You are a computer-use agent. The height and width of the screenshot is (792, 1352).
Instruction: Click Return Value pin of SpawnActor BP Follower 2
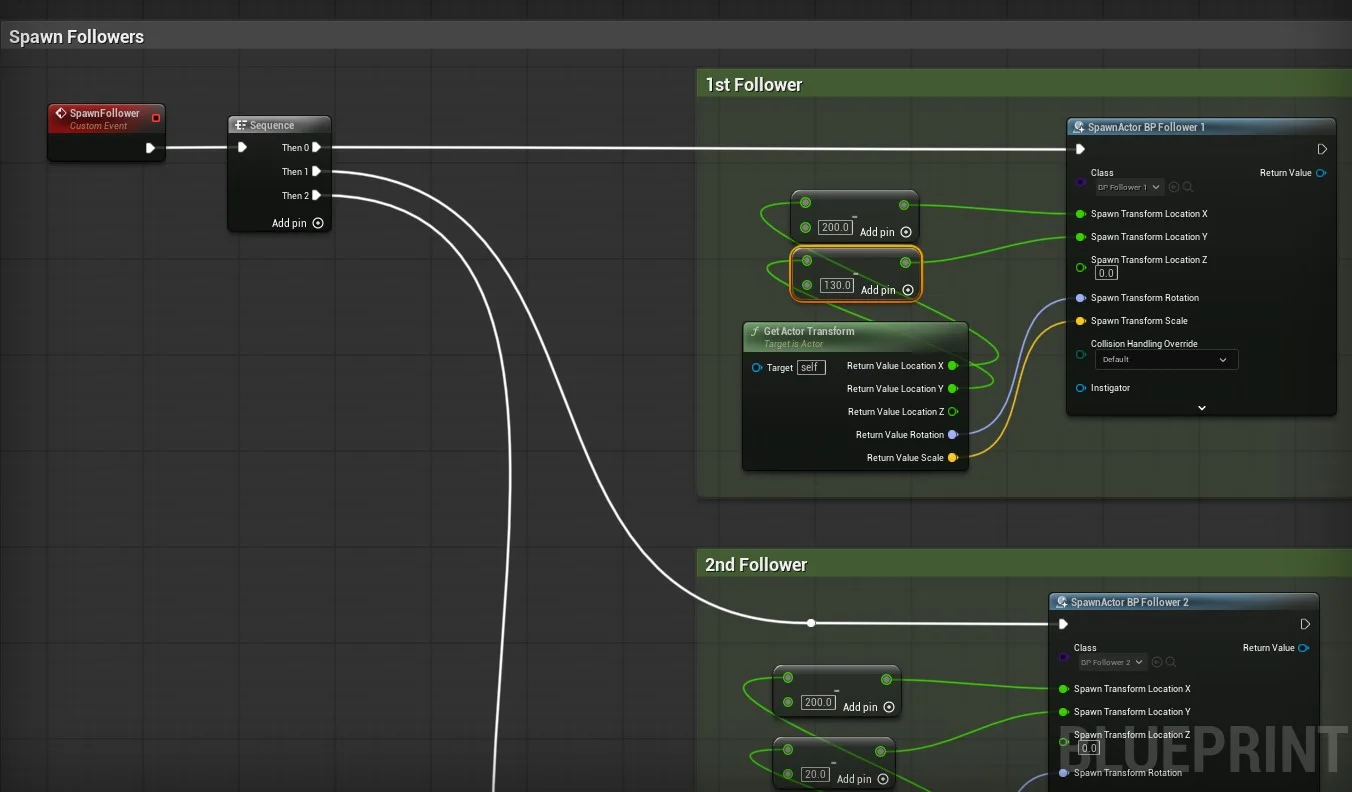(x=1304, y=648)
